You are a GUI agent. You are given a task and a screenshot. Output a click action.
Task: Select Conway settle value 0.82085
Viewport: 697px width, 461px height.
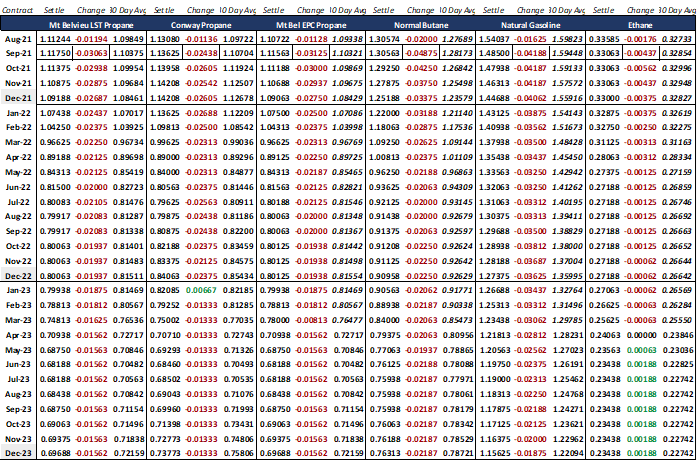[165, 290]
